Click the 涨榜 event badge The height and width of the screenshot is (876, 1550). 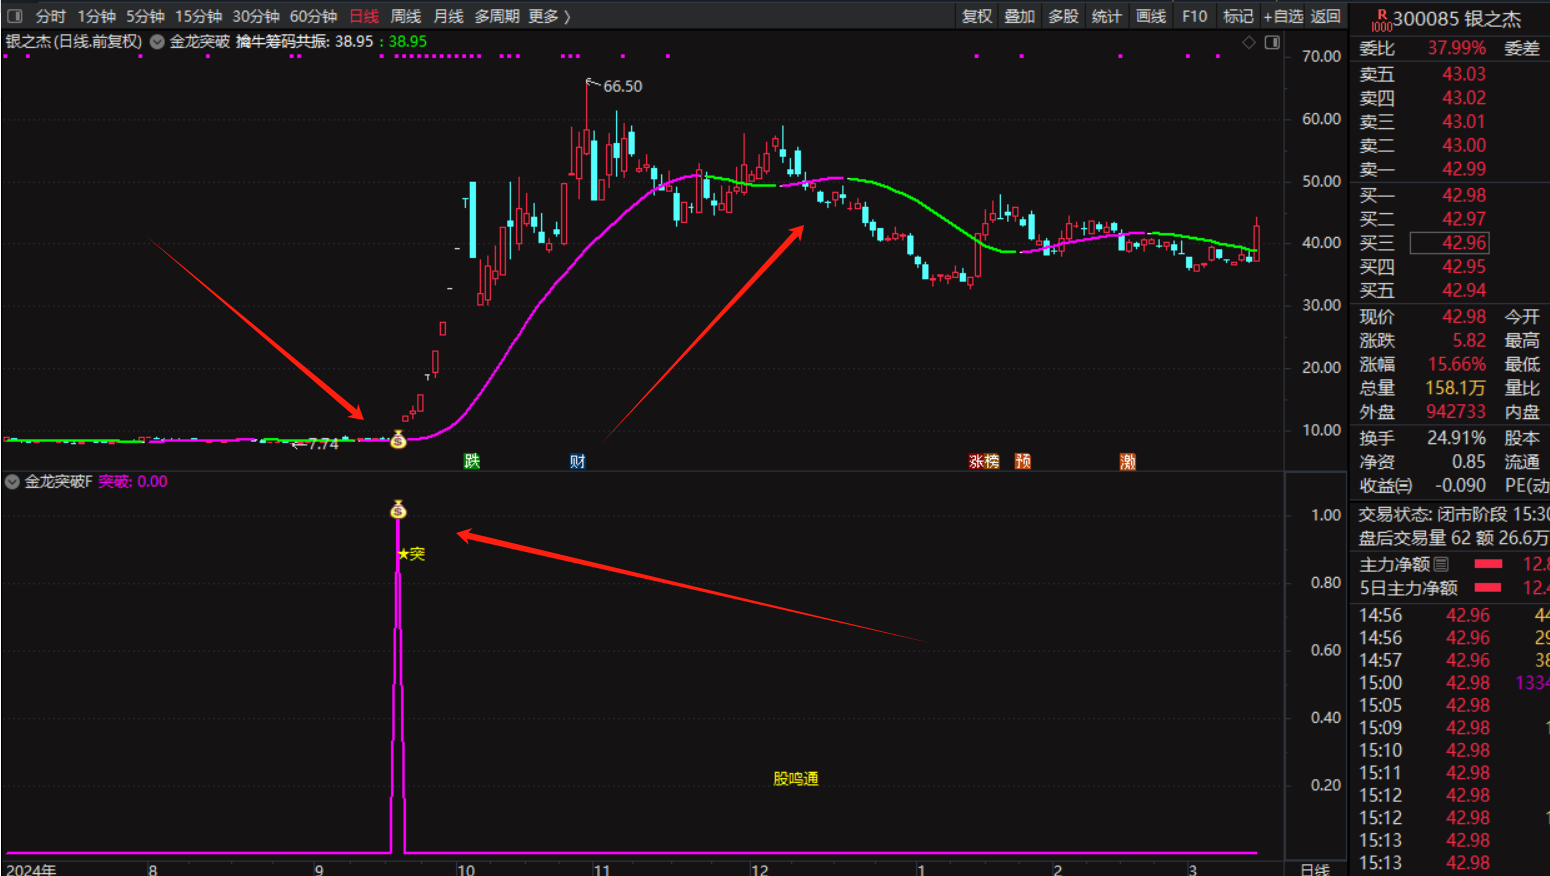click(x=984, y=461)
